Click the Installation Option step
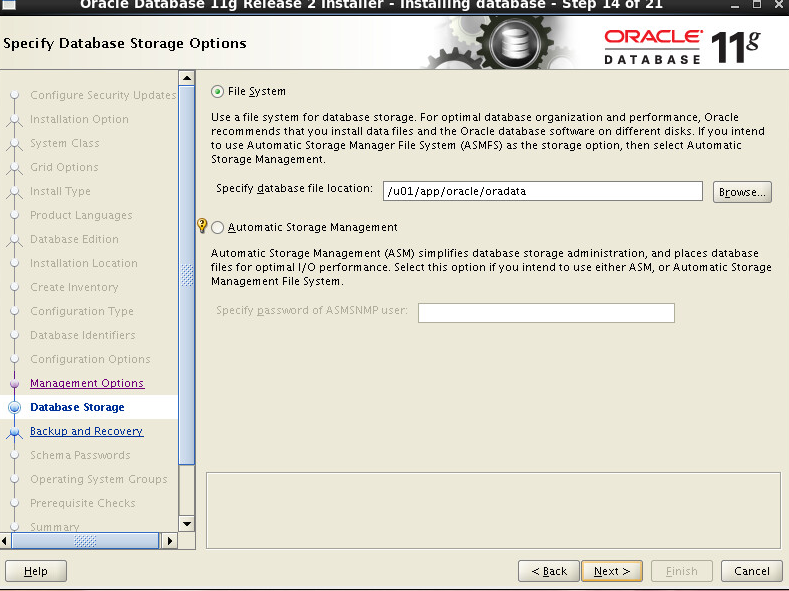This screenshot has height=591, width=789. click(x=80, y=119)
